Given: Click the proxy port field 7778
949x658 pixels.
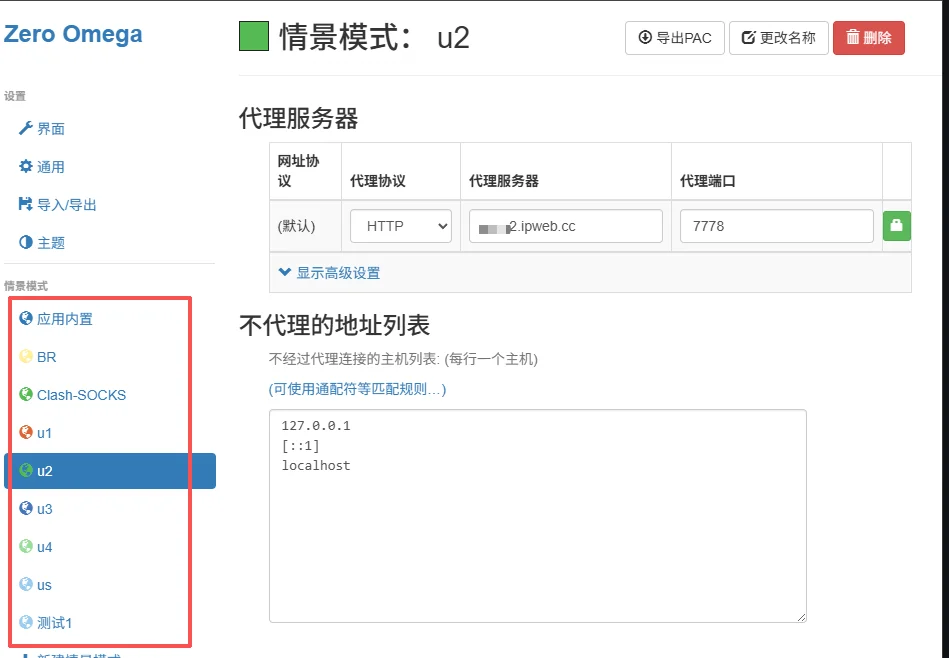Looking at the screenshot, I should pos(777,226).
